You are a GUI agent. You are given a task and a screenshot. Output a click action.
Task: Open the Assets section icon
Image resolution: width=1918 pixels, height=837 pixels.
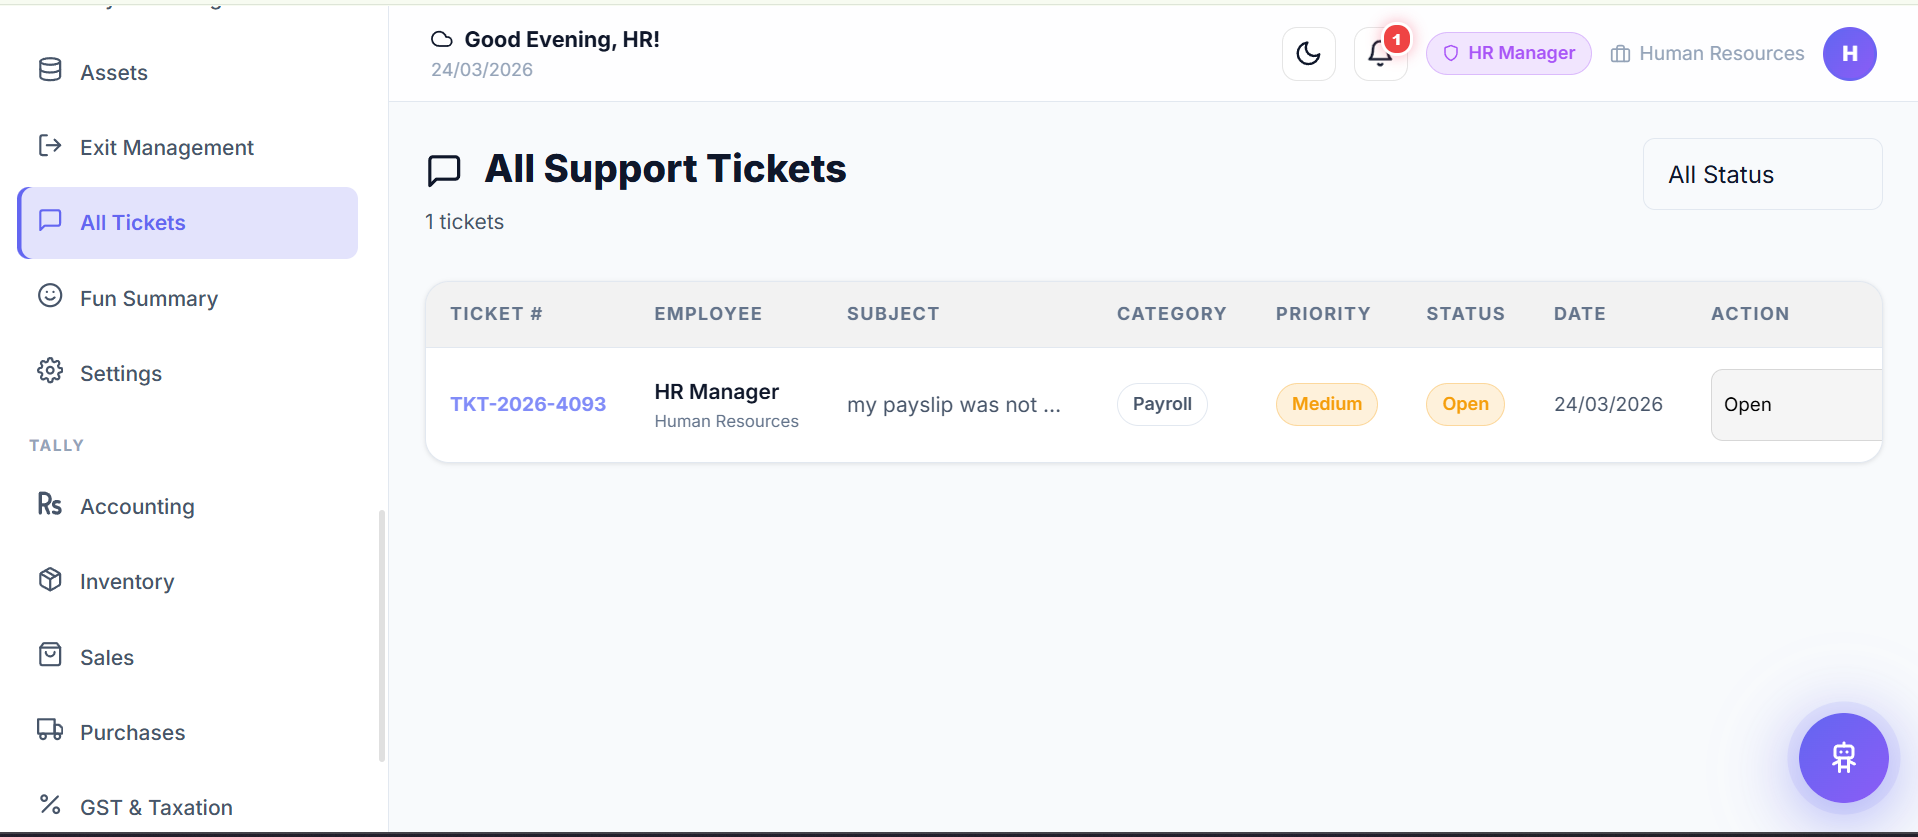pyautogui.click(x=50, y=70)
